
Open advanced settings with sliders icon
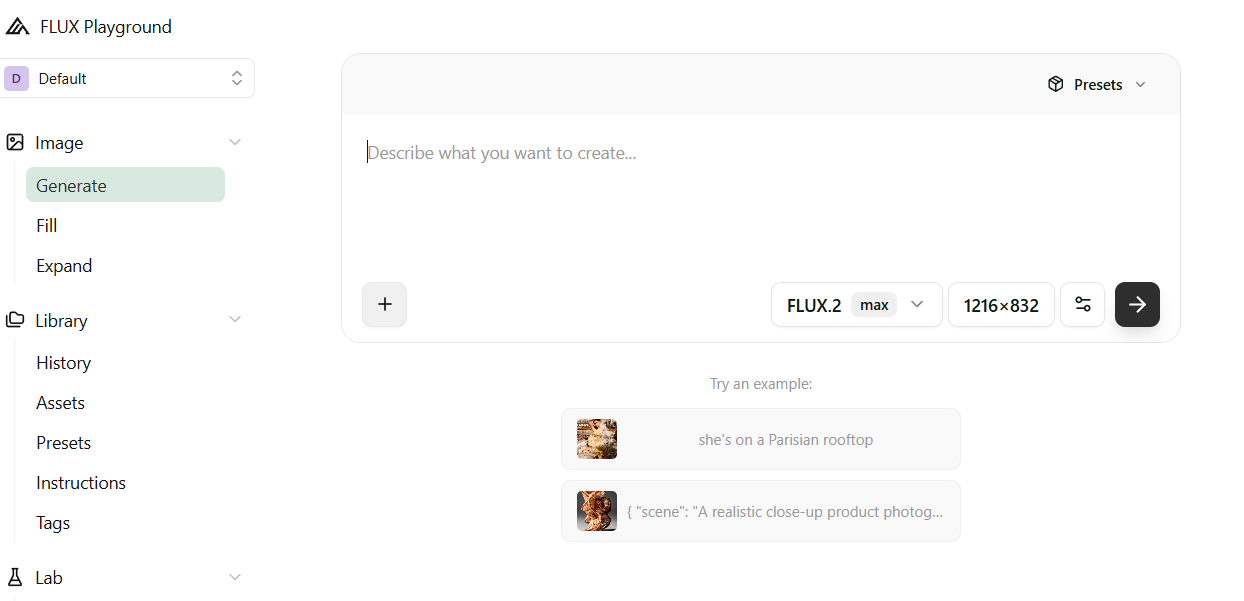pos(1083,304)
